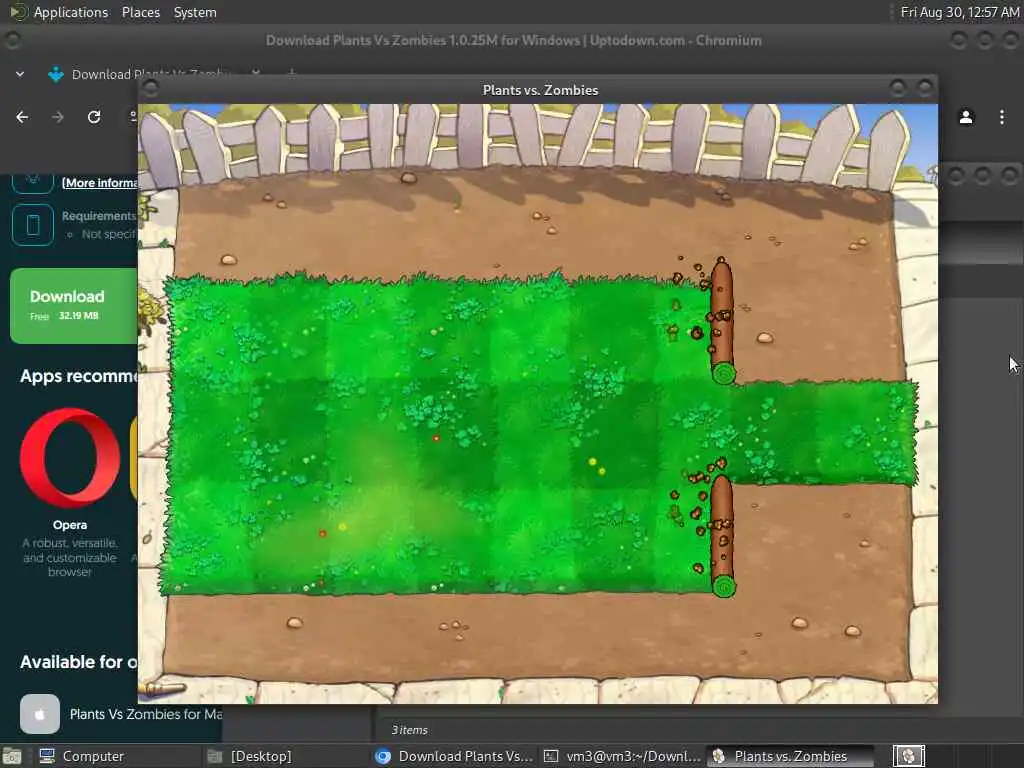
Task: Open Chromium three-dot menu
Action: click(1002, 117)
